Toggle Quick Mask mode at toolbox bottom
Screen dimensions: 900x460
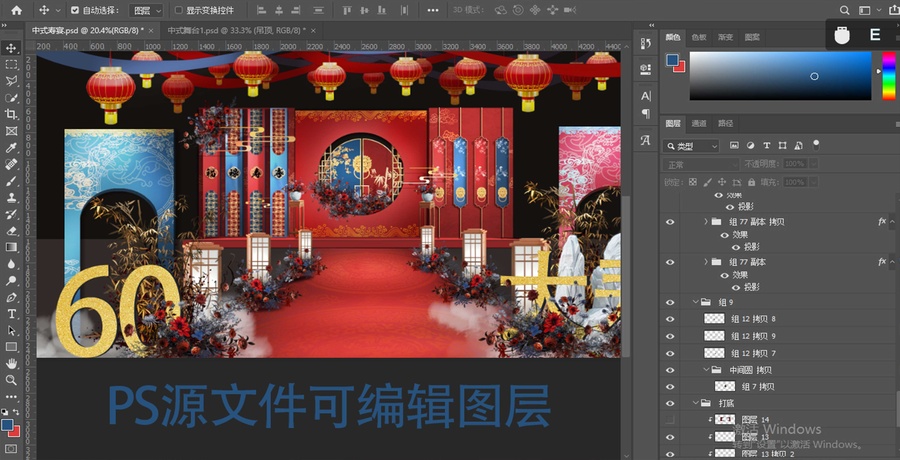click(x=11, y=449)
